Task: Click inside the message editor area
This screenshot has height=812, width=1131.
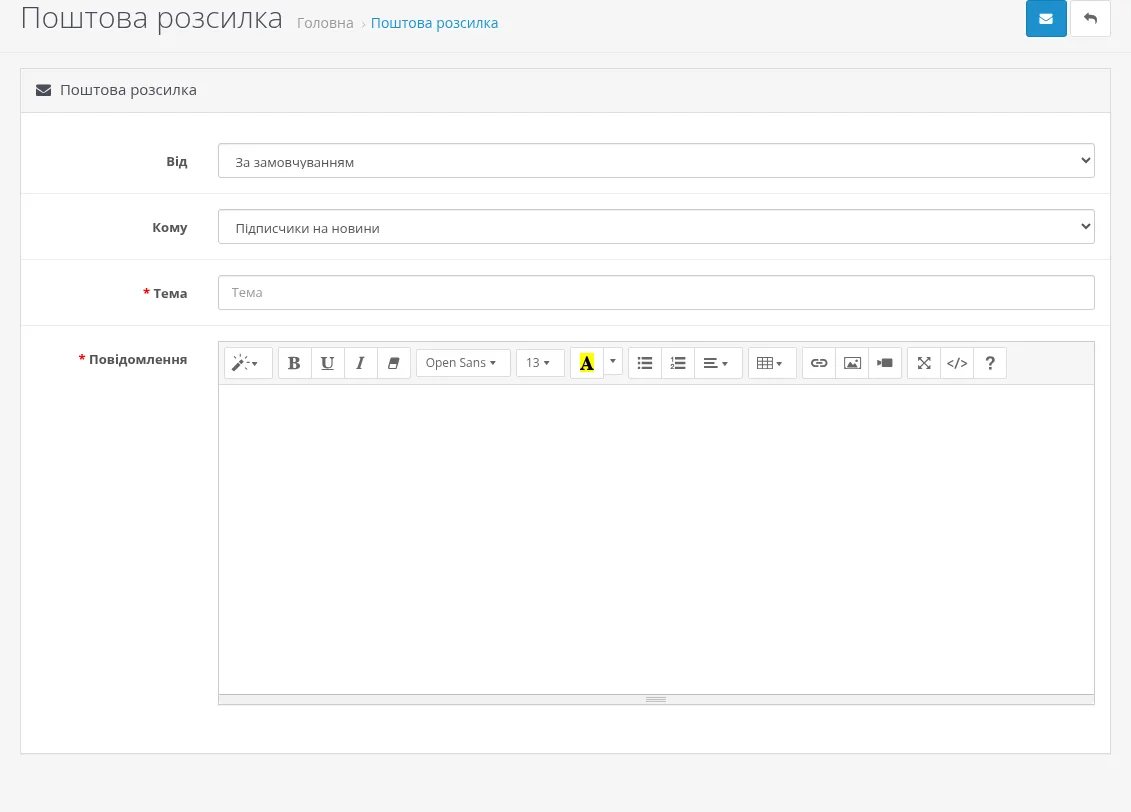Action: [x=656, y=539]
